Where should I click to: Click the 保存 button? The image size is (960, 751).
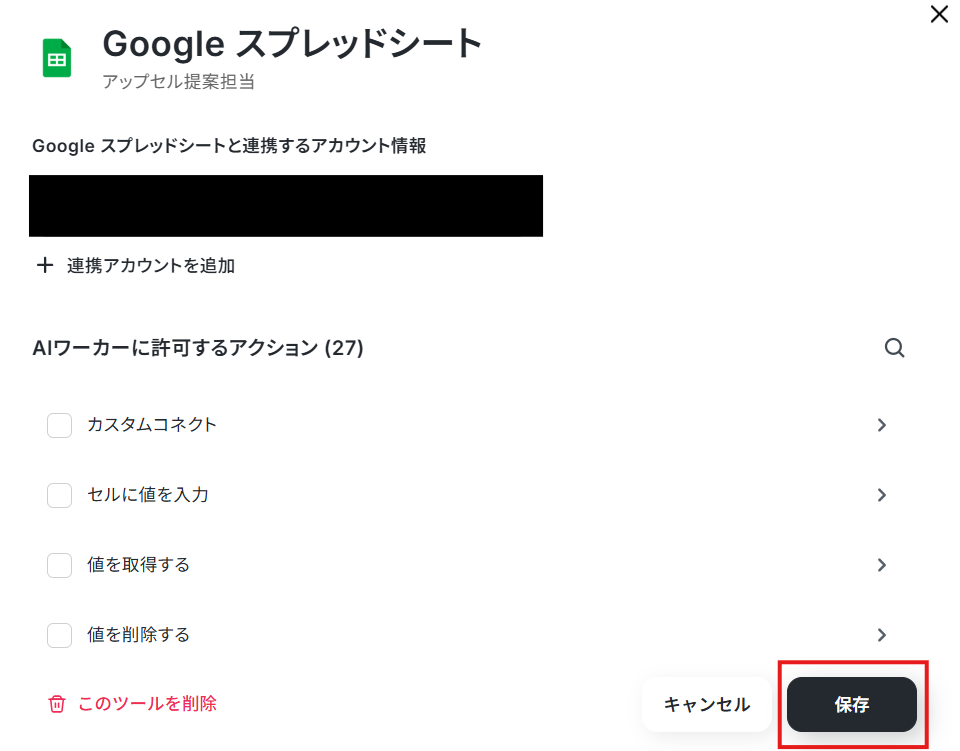point(852,704)
